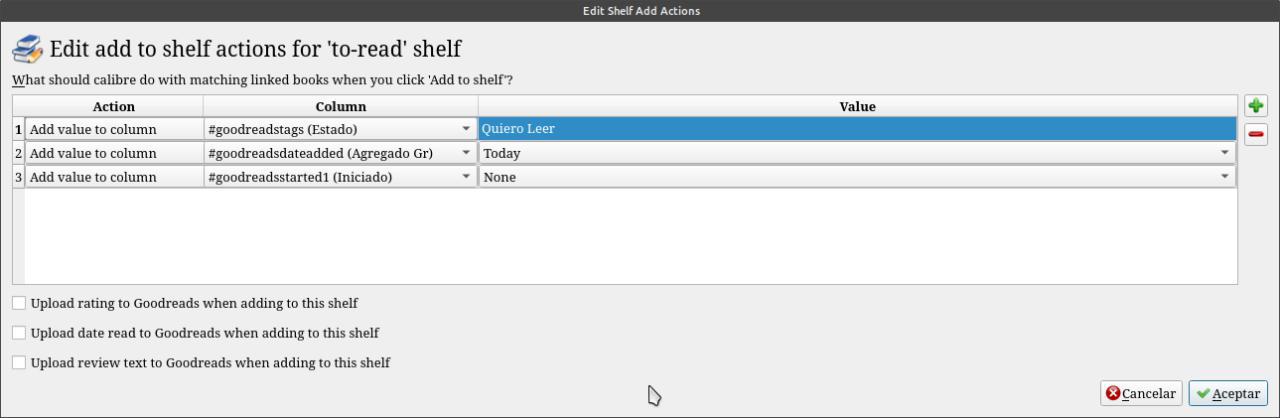Screen dimensions: 1280x418
Task: Click the Value column header
Action: pos(857,106)
